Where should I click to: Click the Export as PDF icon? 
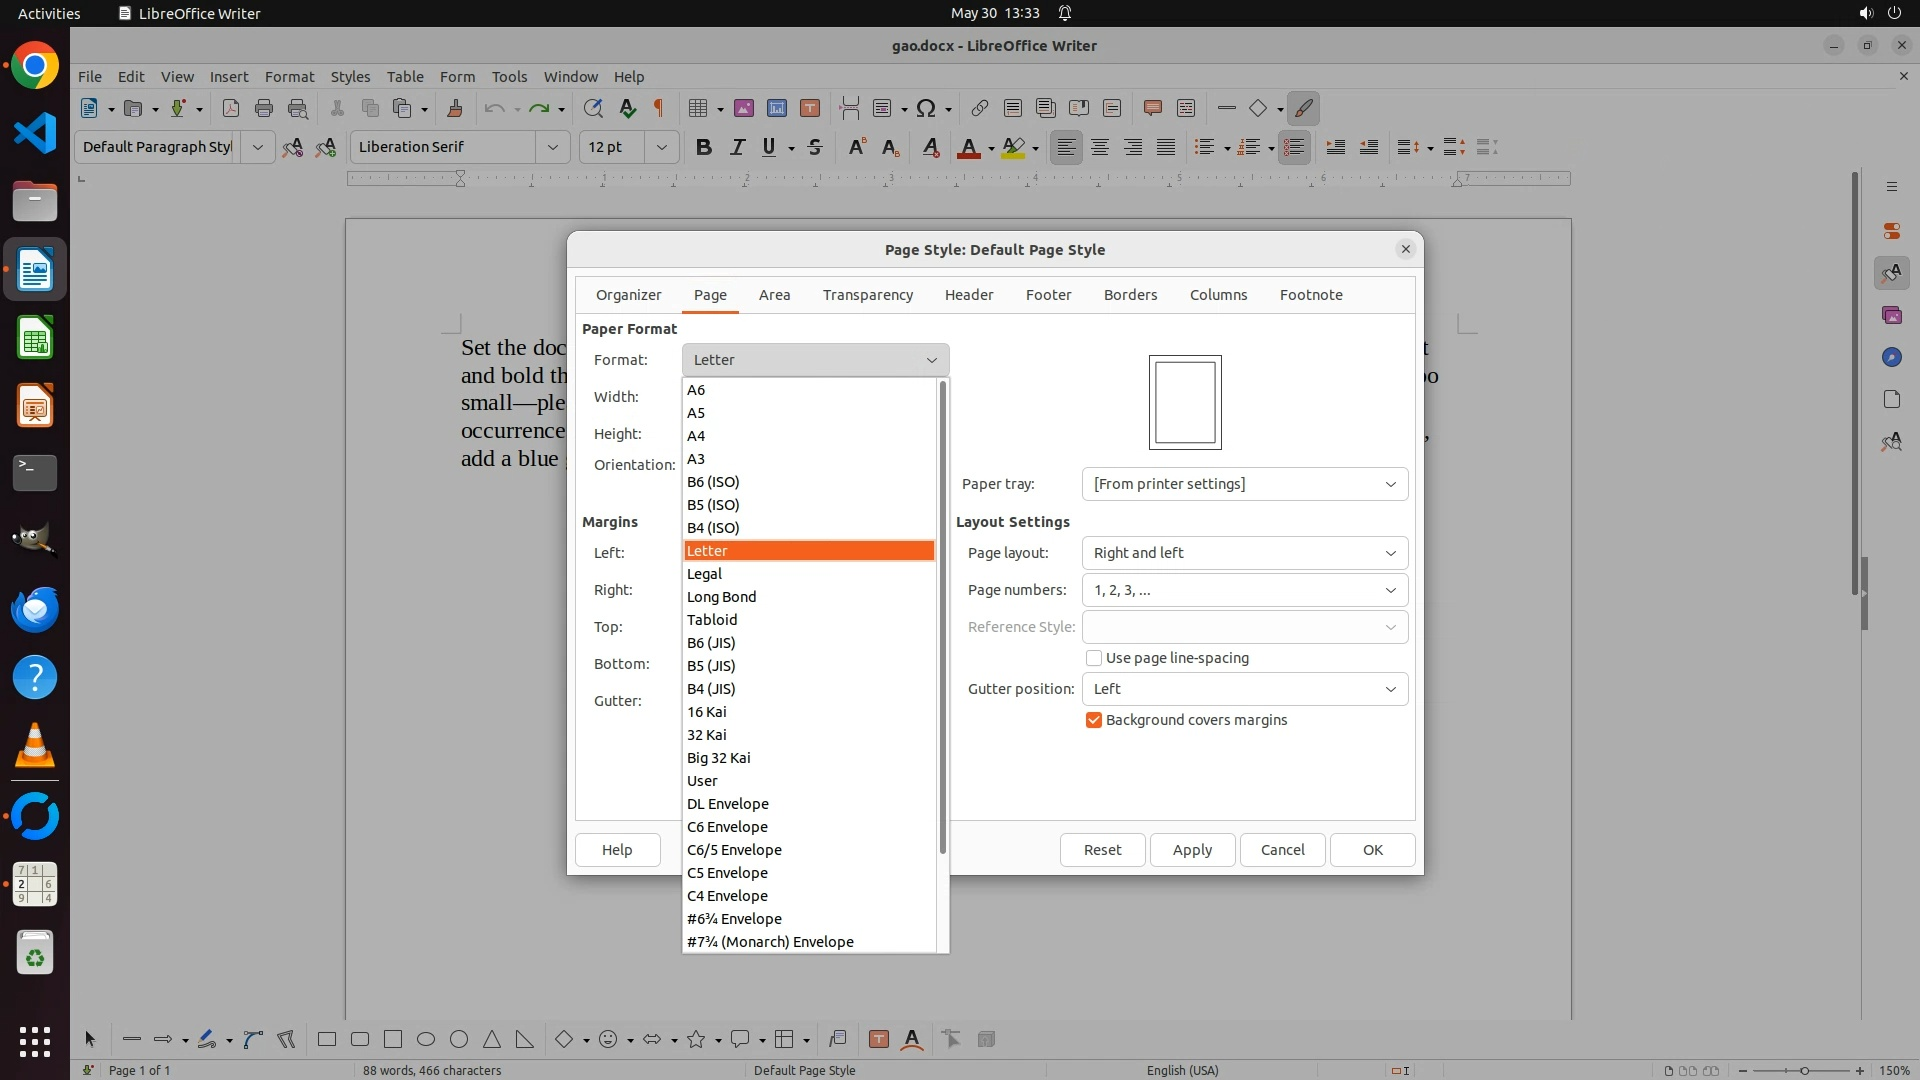[231, 108]
